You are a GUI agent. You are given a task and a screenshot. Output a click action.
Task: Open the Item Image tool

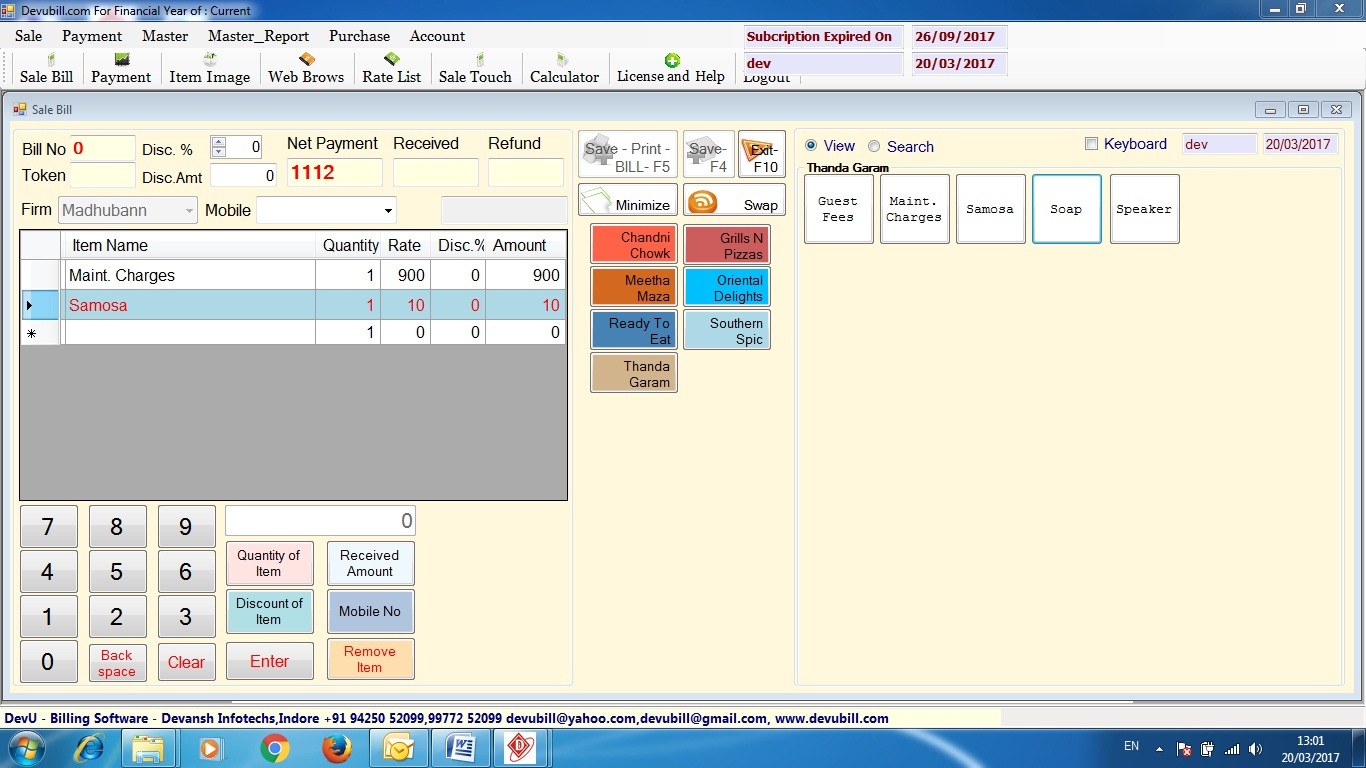209,69
